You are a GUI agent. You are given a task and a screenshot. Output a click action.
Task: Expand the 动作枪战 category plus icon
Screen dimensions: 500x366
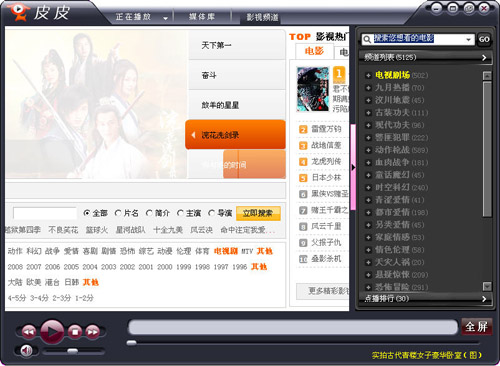click(368, 150)
